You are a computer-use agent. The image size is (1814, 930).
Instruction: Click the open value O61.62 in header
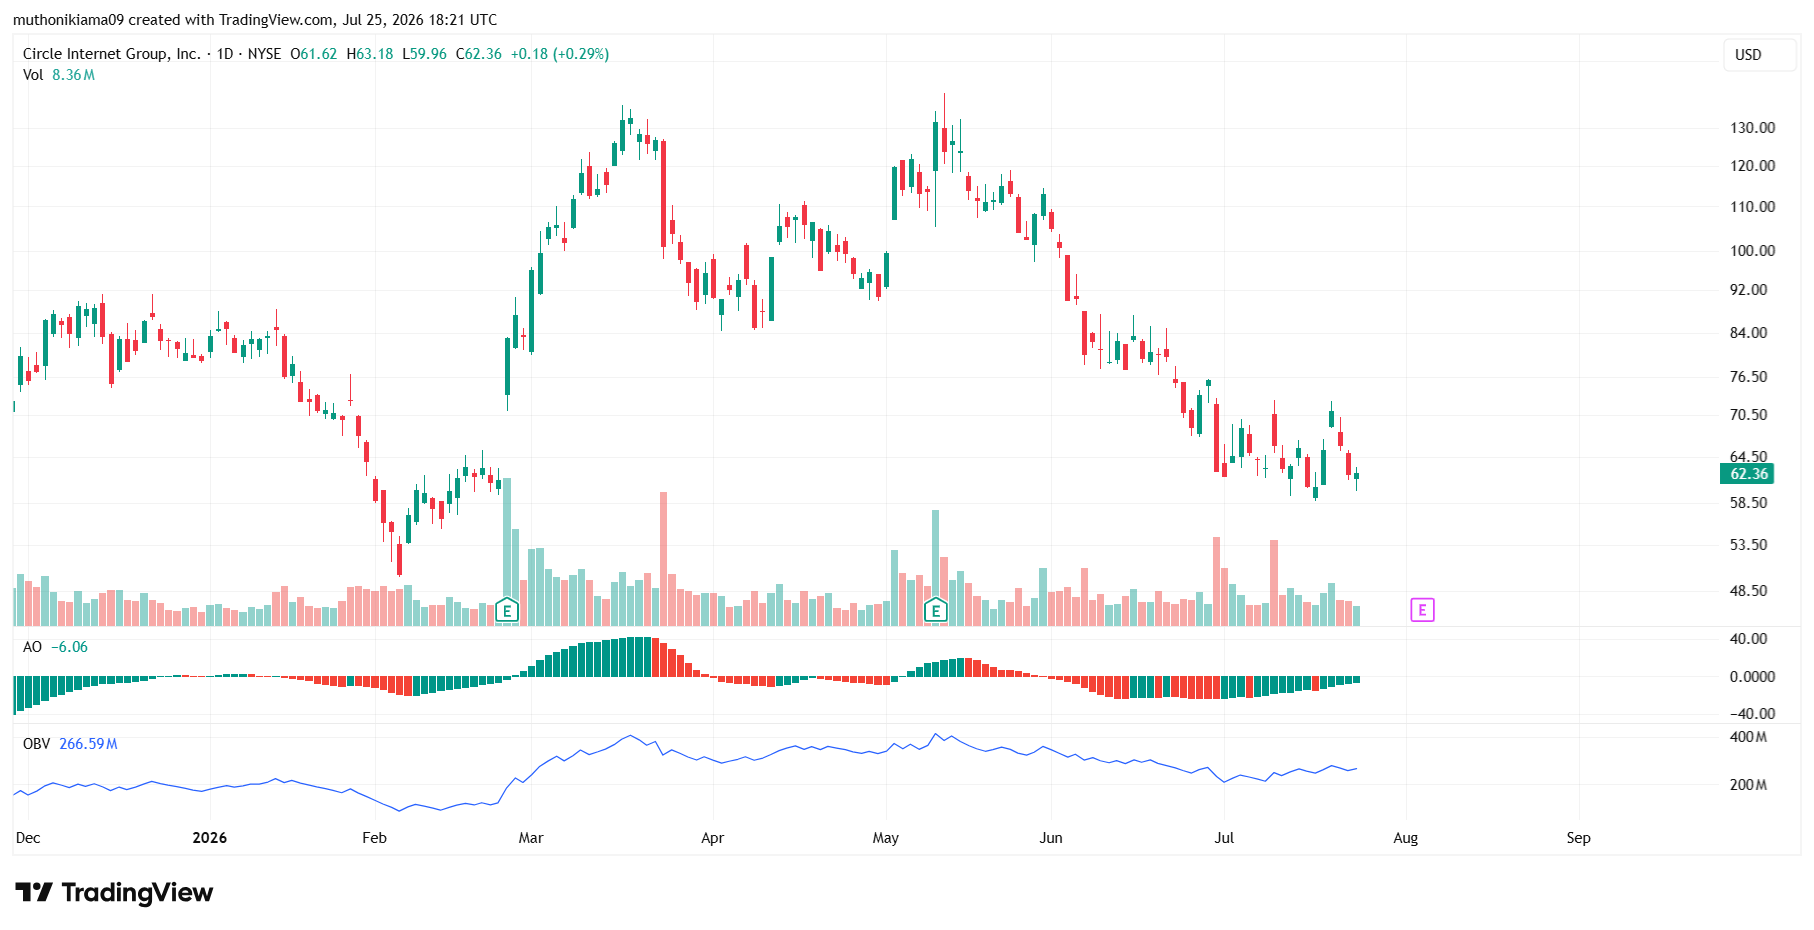[x=314, y=54]
